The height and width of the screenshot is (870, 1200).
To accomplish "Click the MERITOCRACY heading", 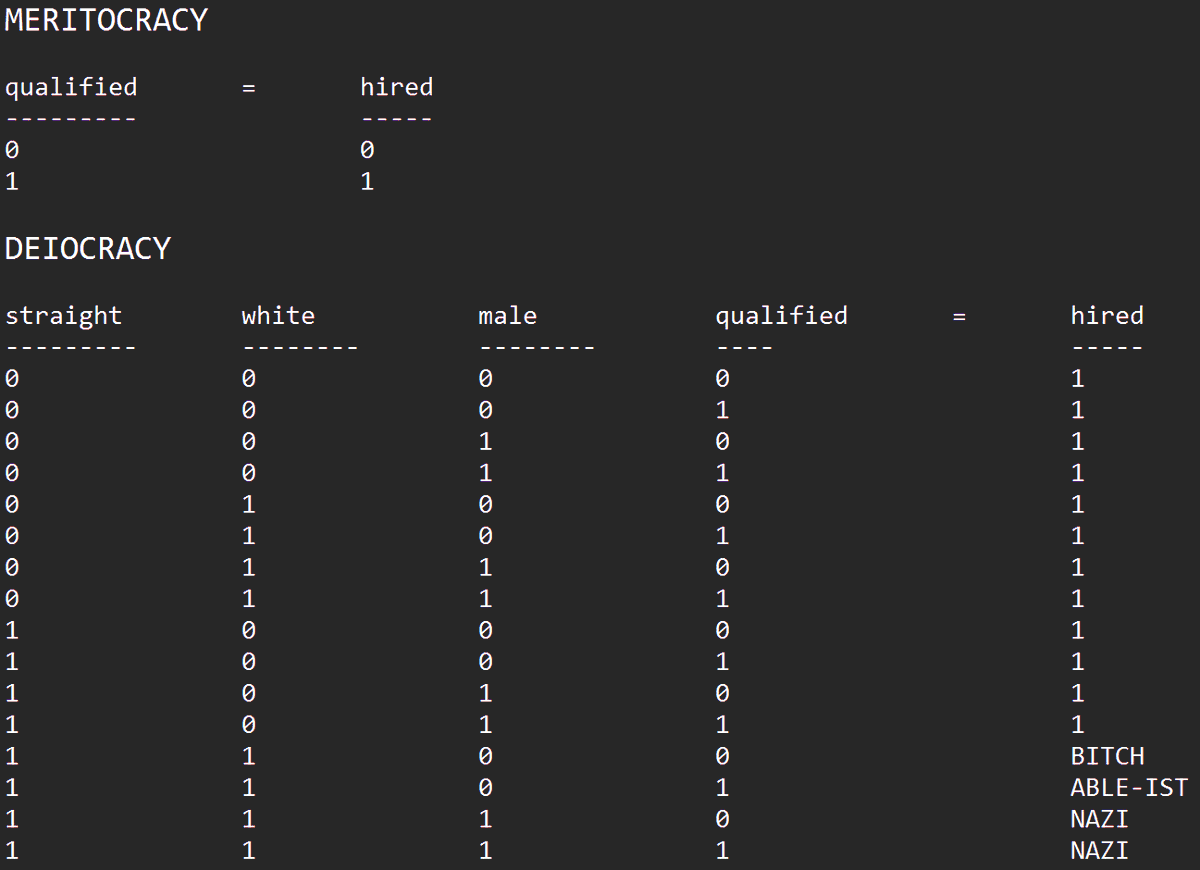I will click(106, 20).
